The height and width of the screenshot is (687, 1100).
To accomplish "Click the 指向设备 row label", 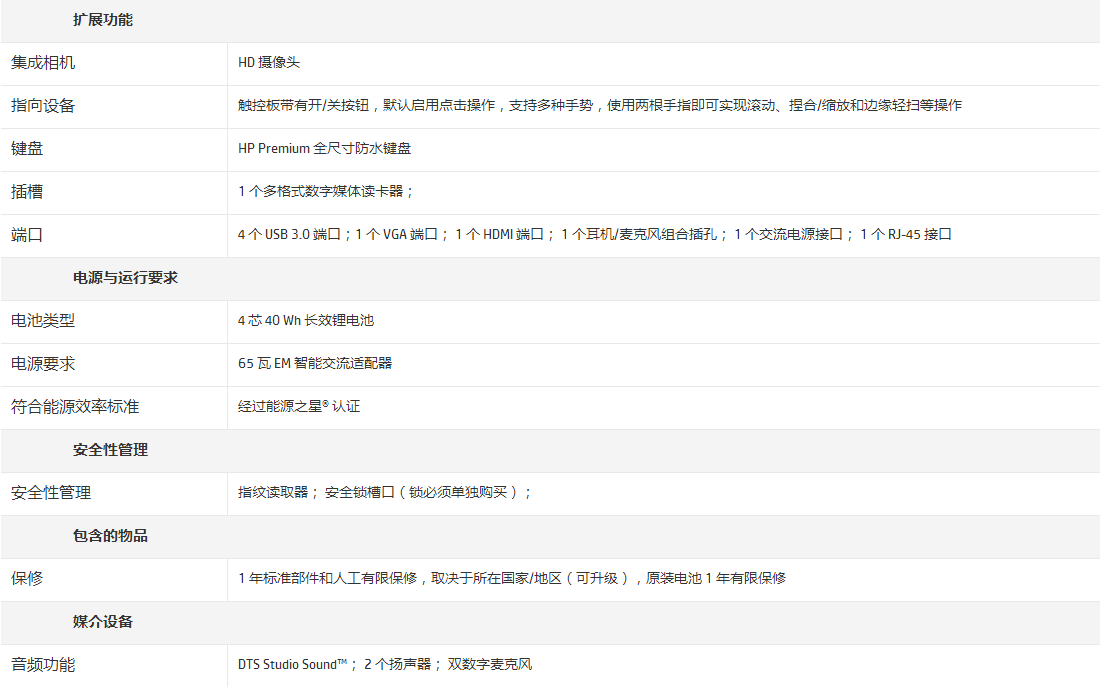I will [x=43, y=106].
